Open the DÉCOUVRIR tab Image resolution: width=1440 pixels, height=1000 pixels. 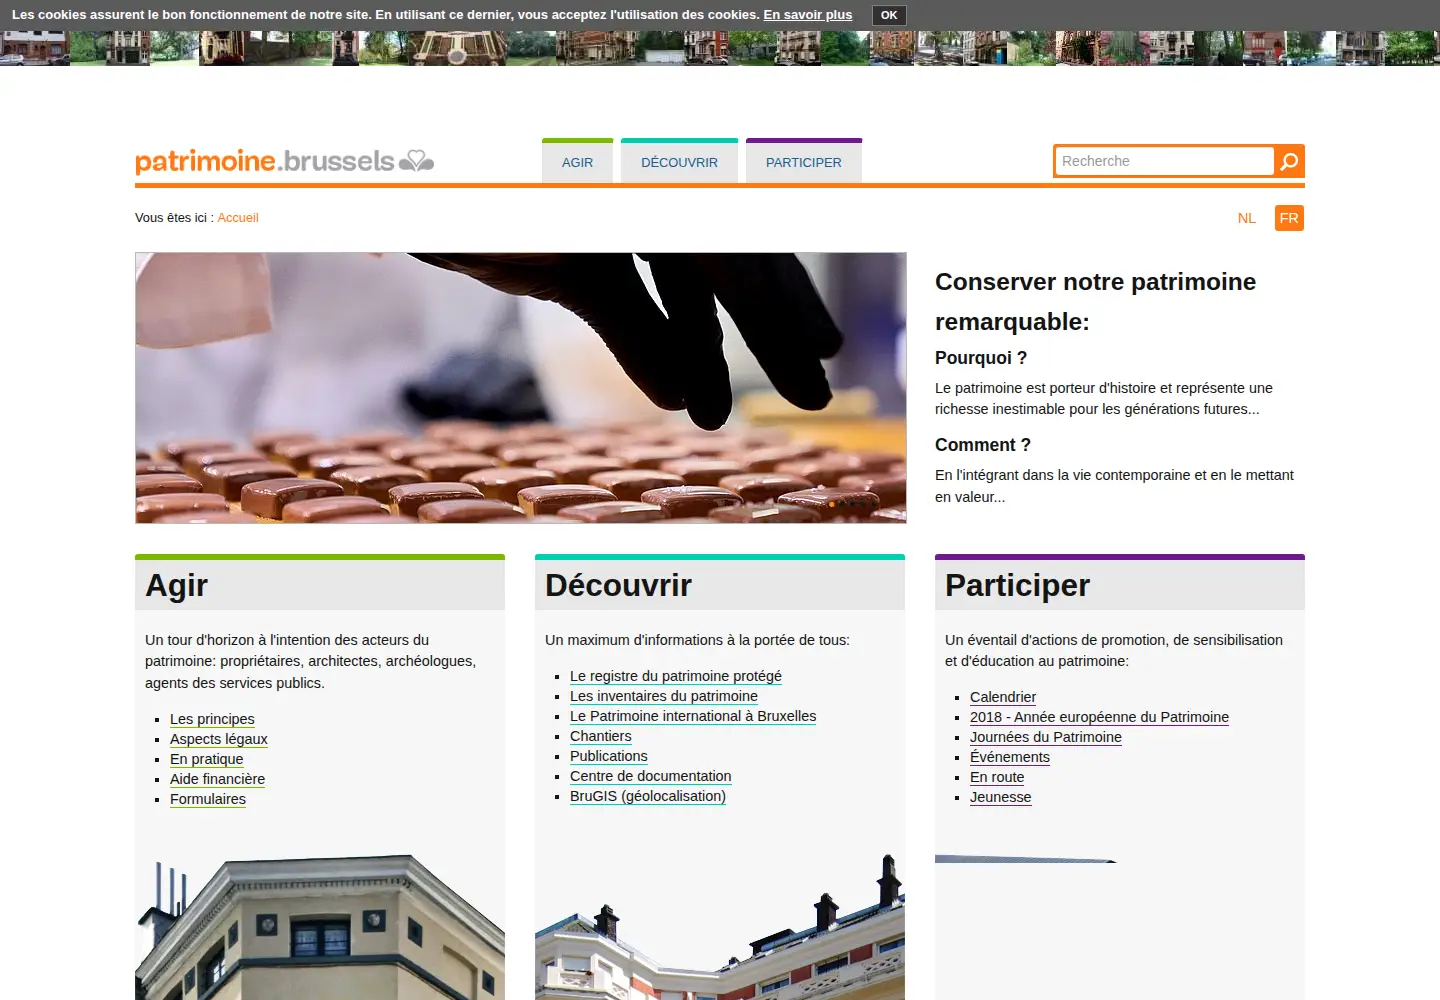tap(679, 162)
